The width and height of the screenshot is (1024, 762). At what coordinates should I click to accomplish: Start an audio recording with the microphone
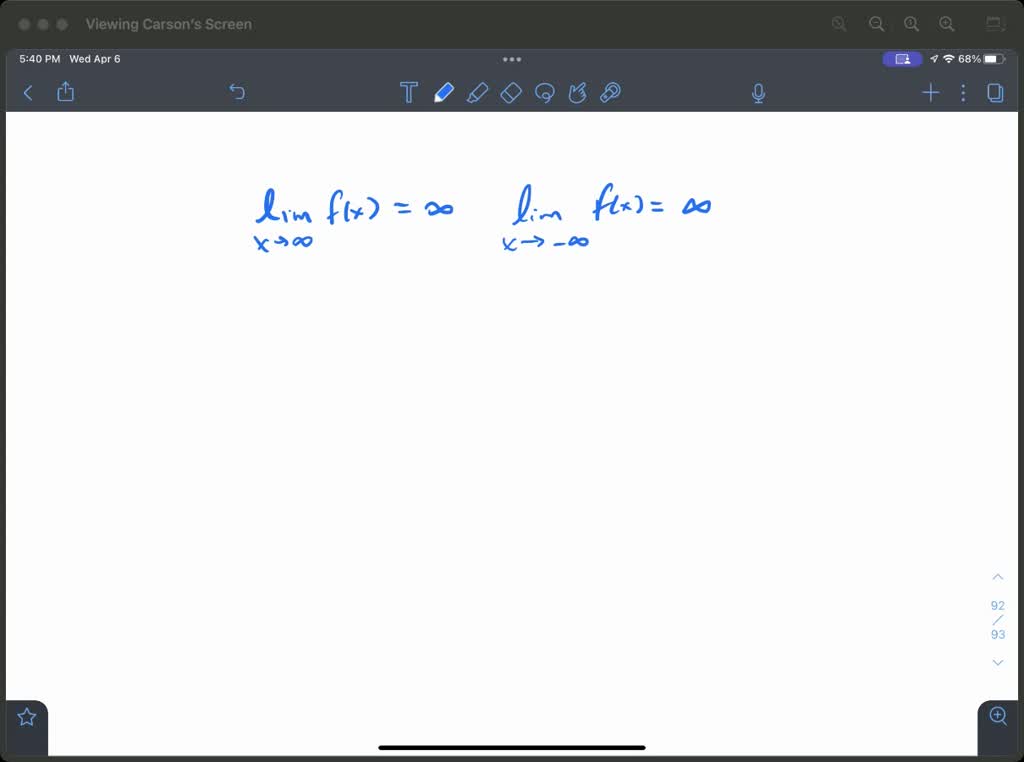pos(758,92)
